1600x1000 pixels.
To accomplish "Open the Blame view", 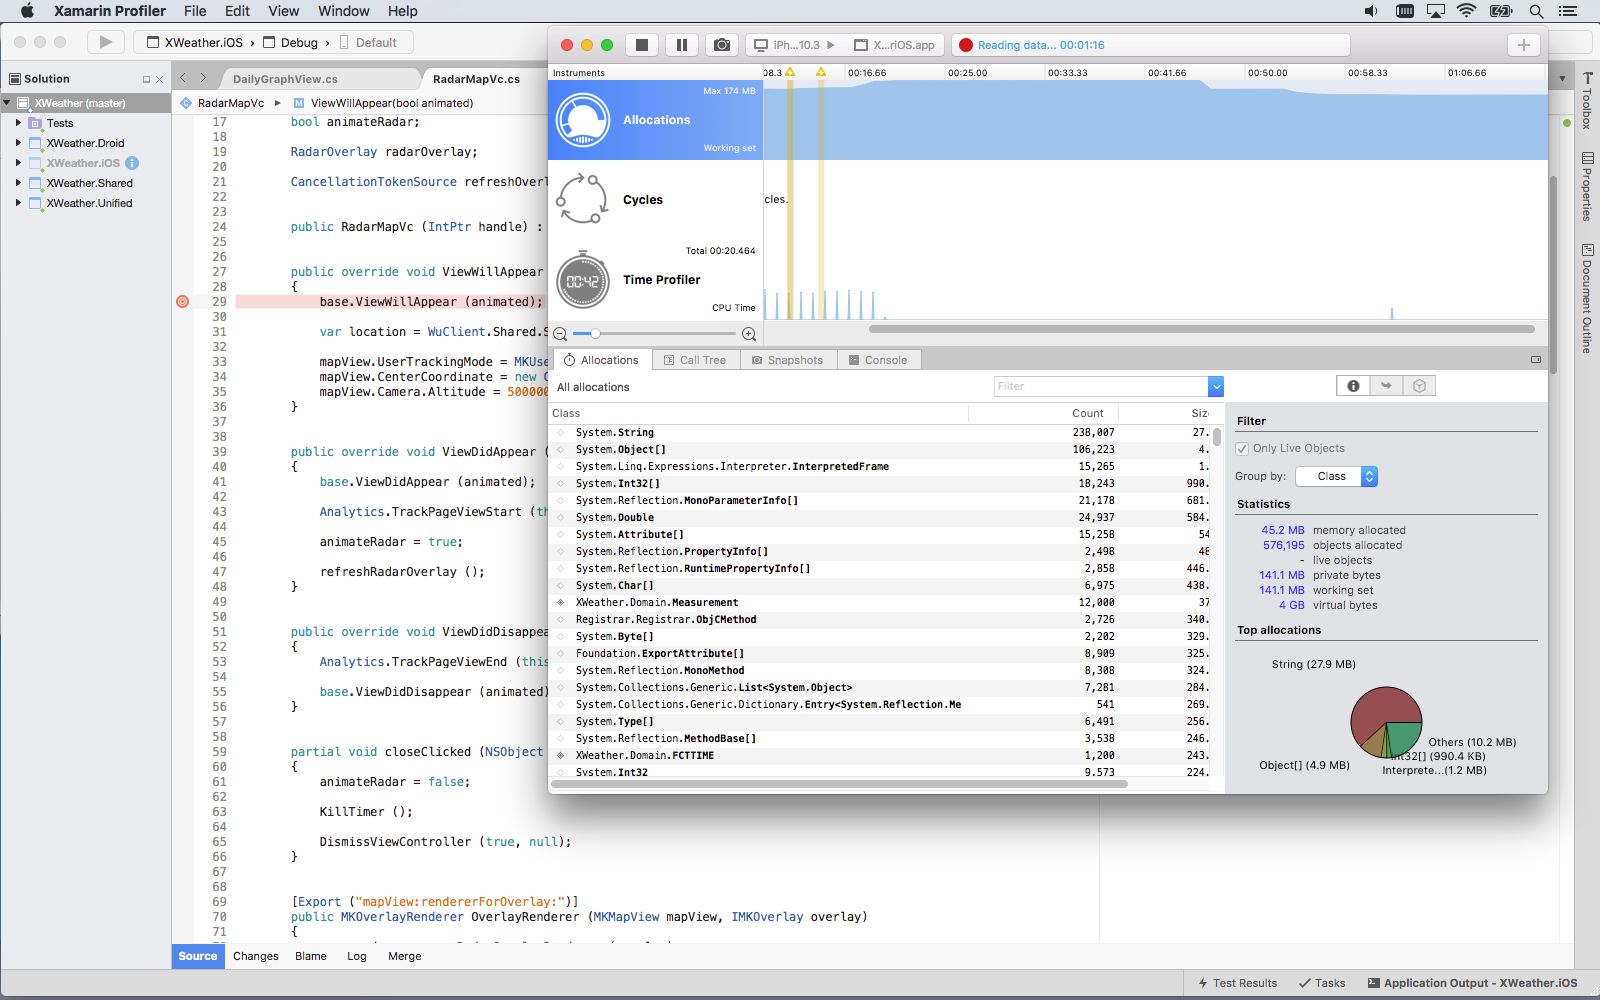I will [x=311, y=956].
